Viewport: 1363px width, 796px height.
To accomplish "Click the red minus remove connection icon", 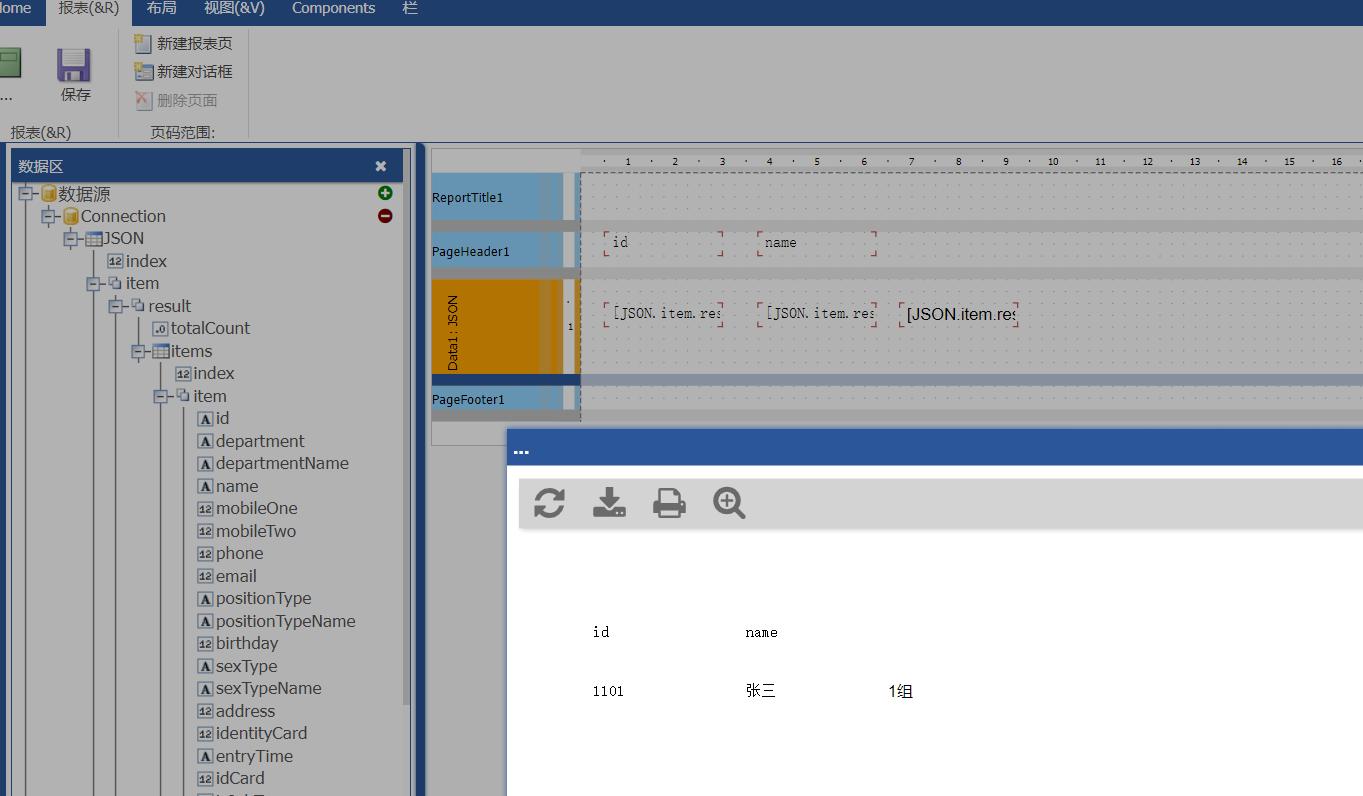I will tap(385, 216).
